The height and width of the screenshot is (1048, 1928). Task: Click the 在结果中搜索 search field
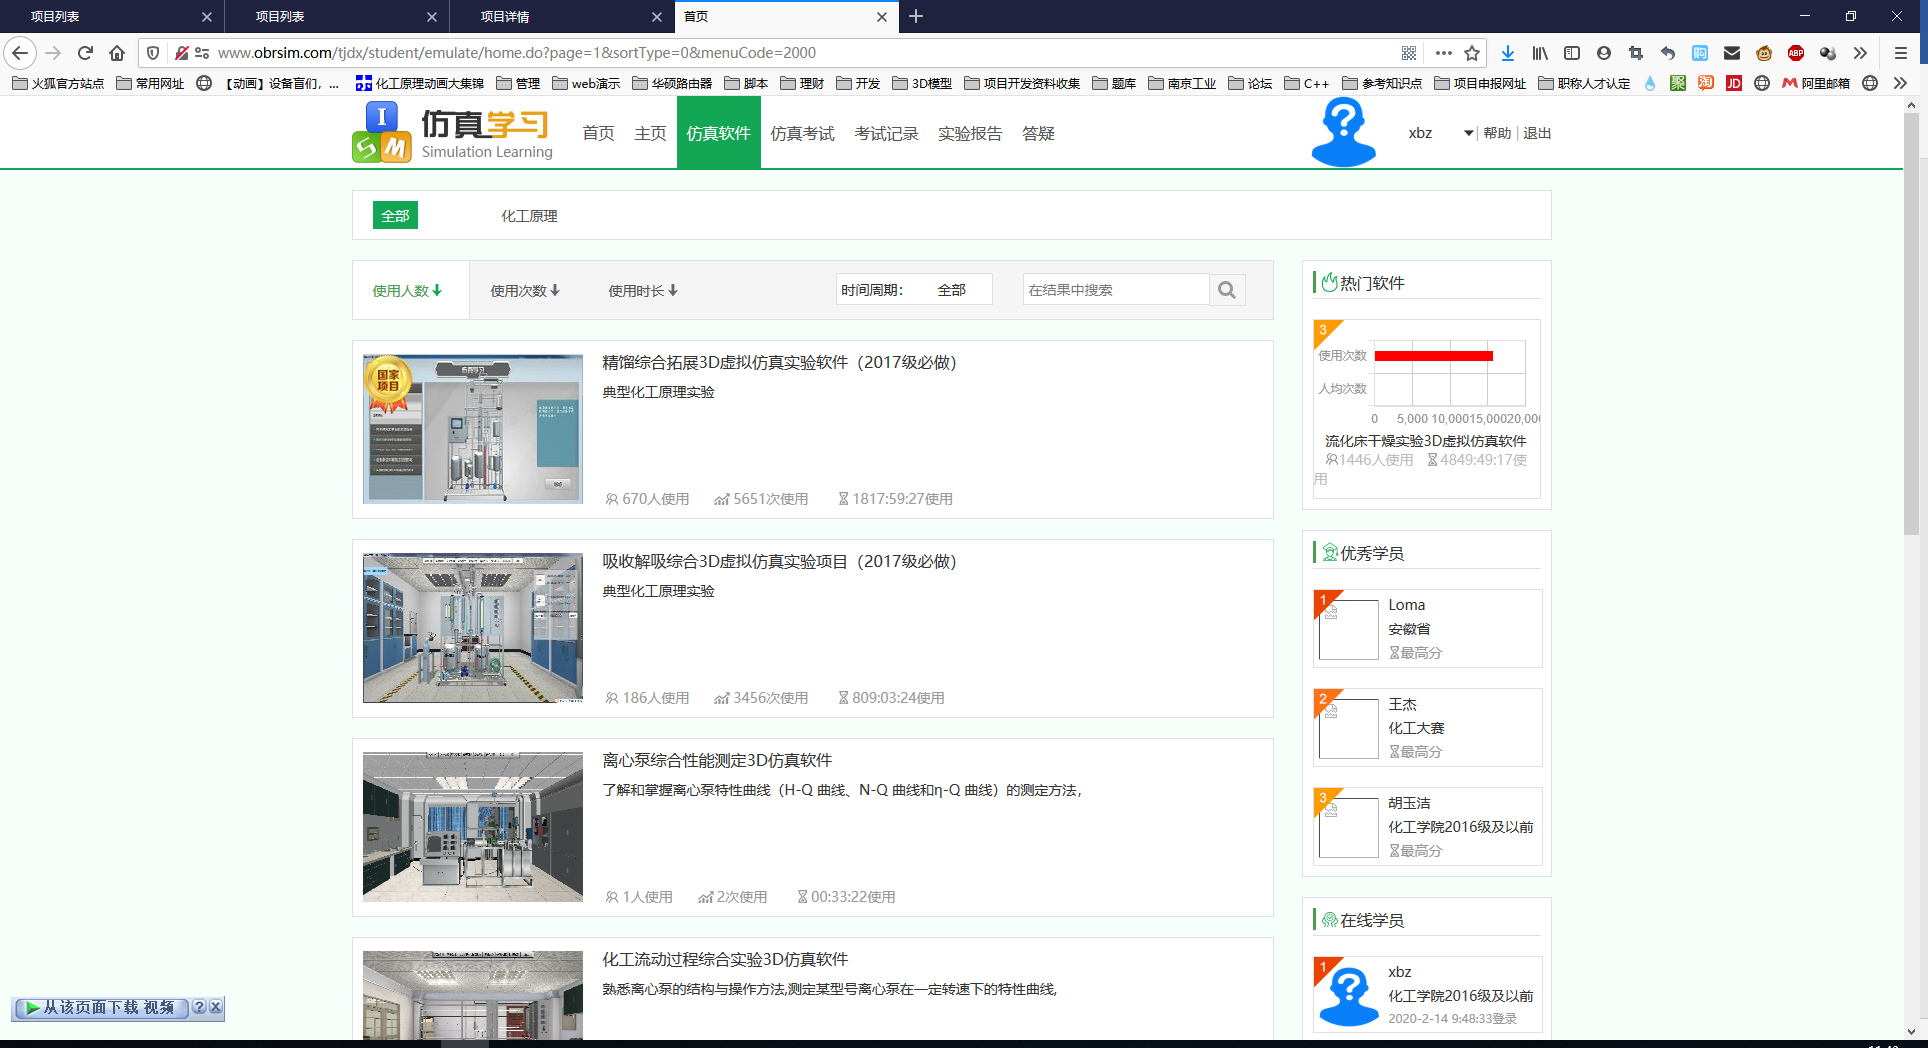[1116, 290]
